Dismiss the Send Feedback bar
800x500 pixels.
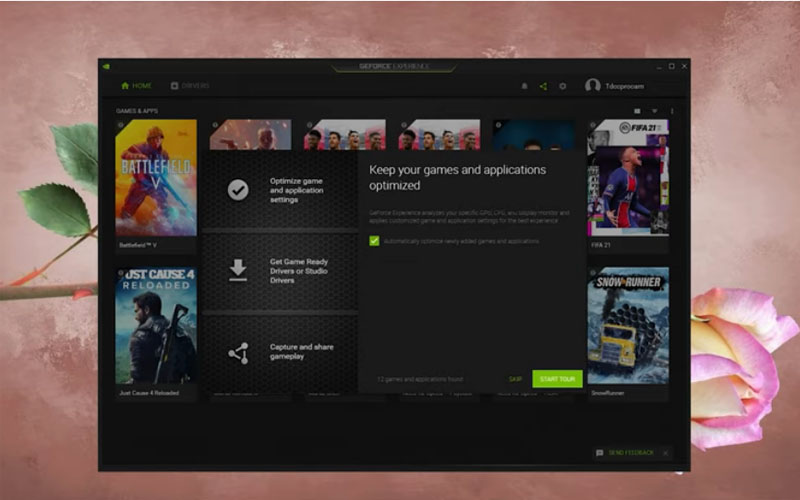[x=665, y=453]
